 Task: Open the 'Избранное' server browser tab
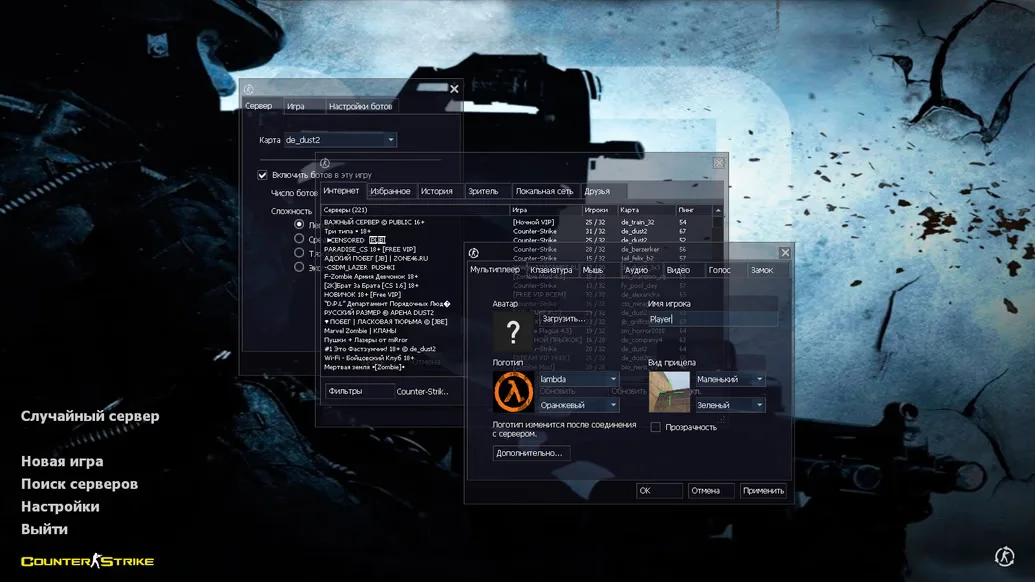pos(390,191)
